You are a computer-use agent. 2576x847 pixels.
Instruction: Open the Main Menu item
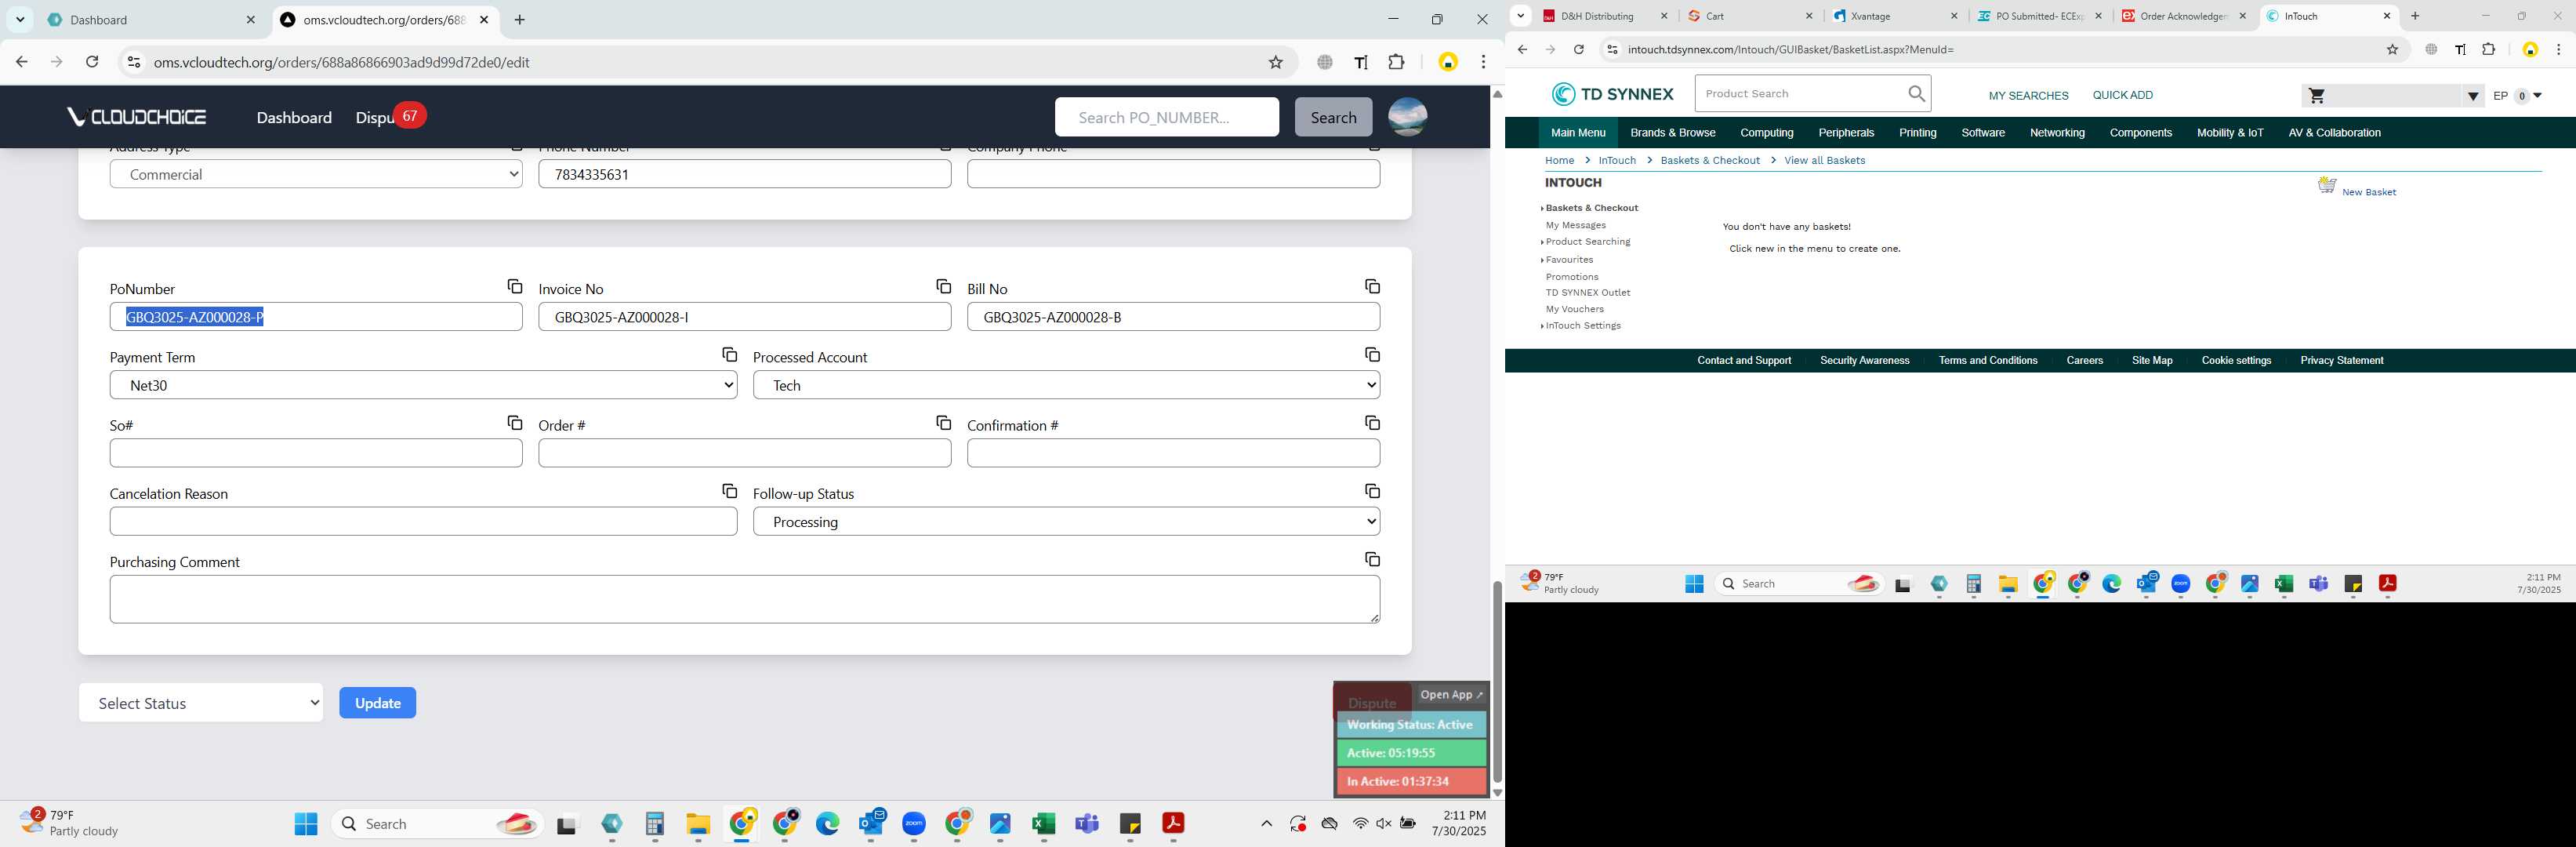pos(1578,133)
